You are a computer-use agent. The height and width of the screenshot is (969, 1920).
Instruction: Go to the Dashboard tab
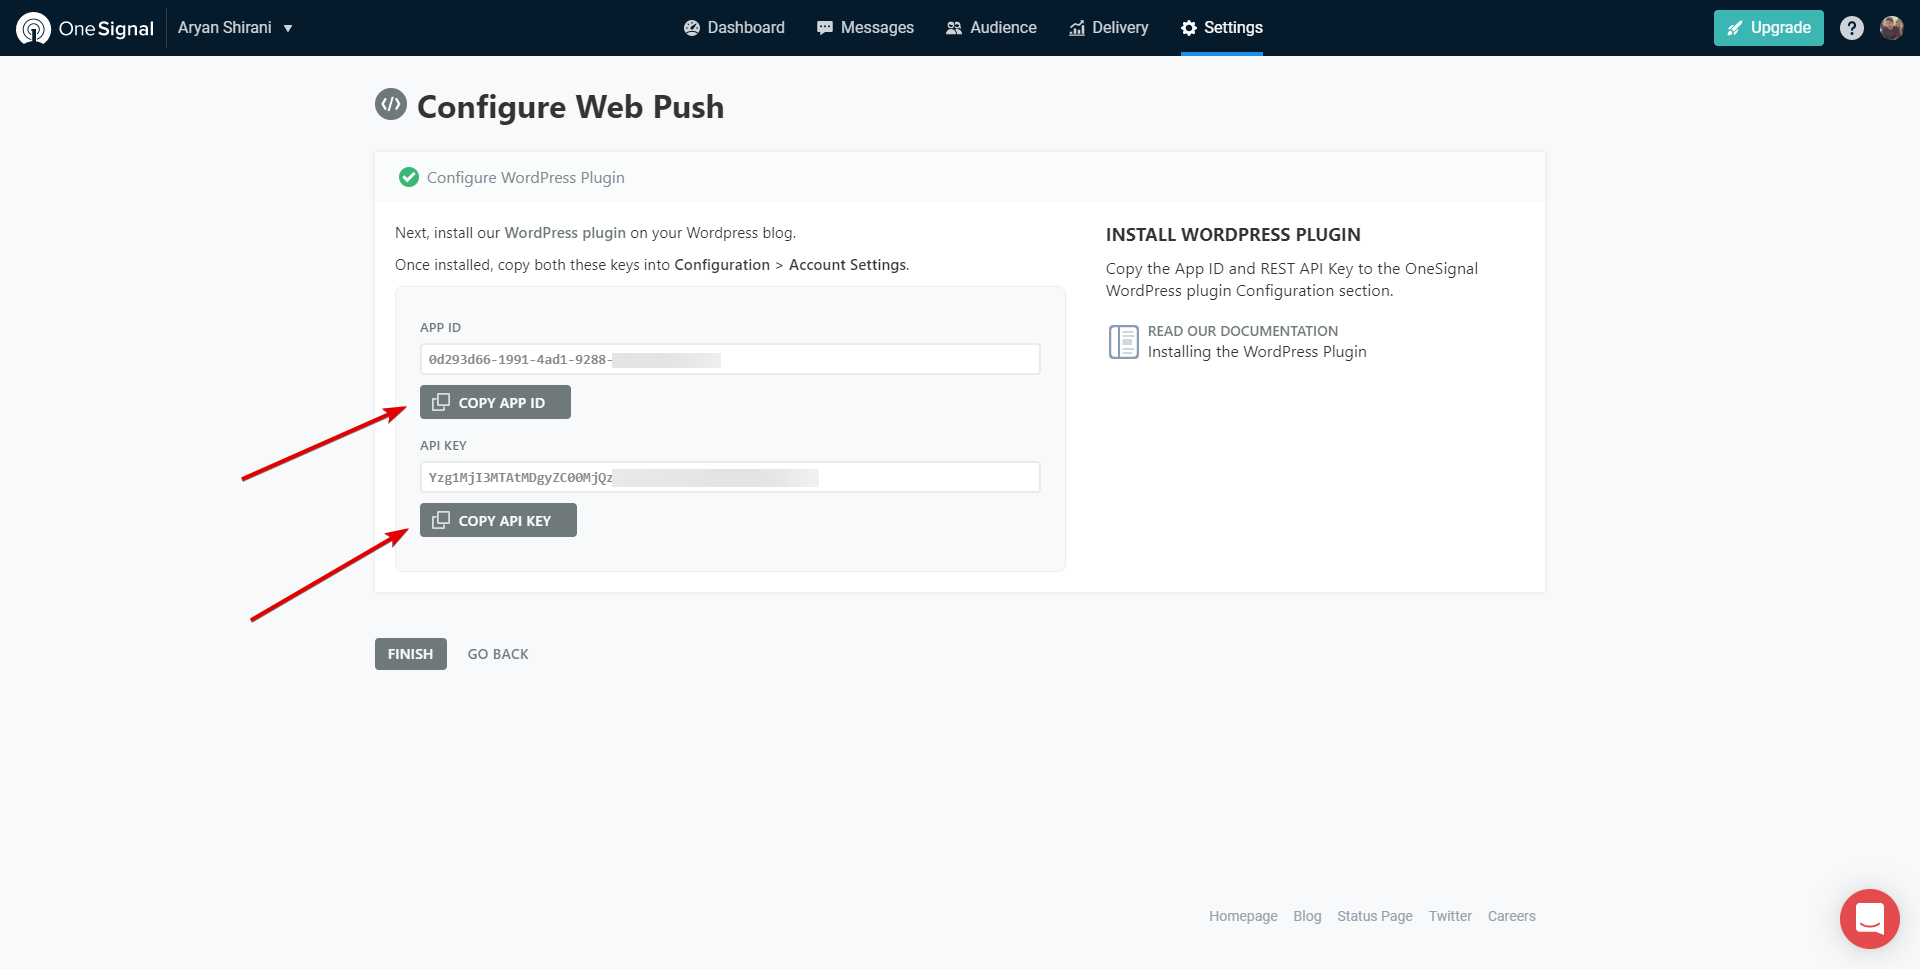(734, 28)
